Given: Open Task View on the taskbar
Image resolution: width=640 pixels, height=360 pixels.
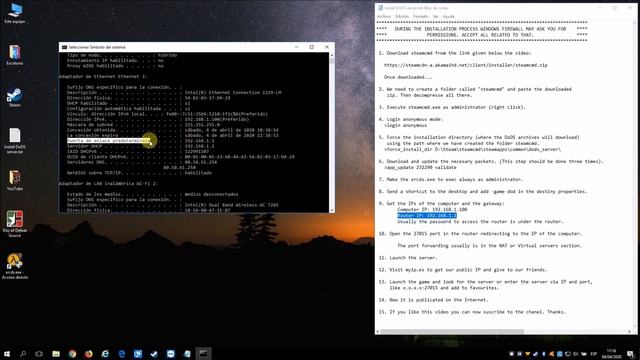Looking at the screenshot, I should point(39,353).
